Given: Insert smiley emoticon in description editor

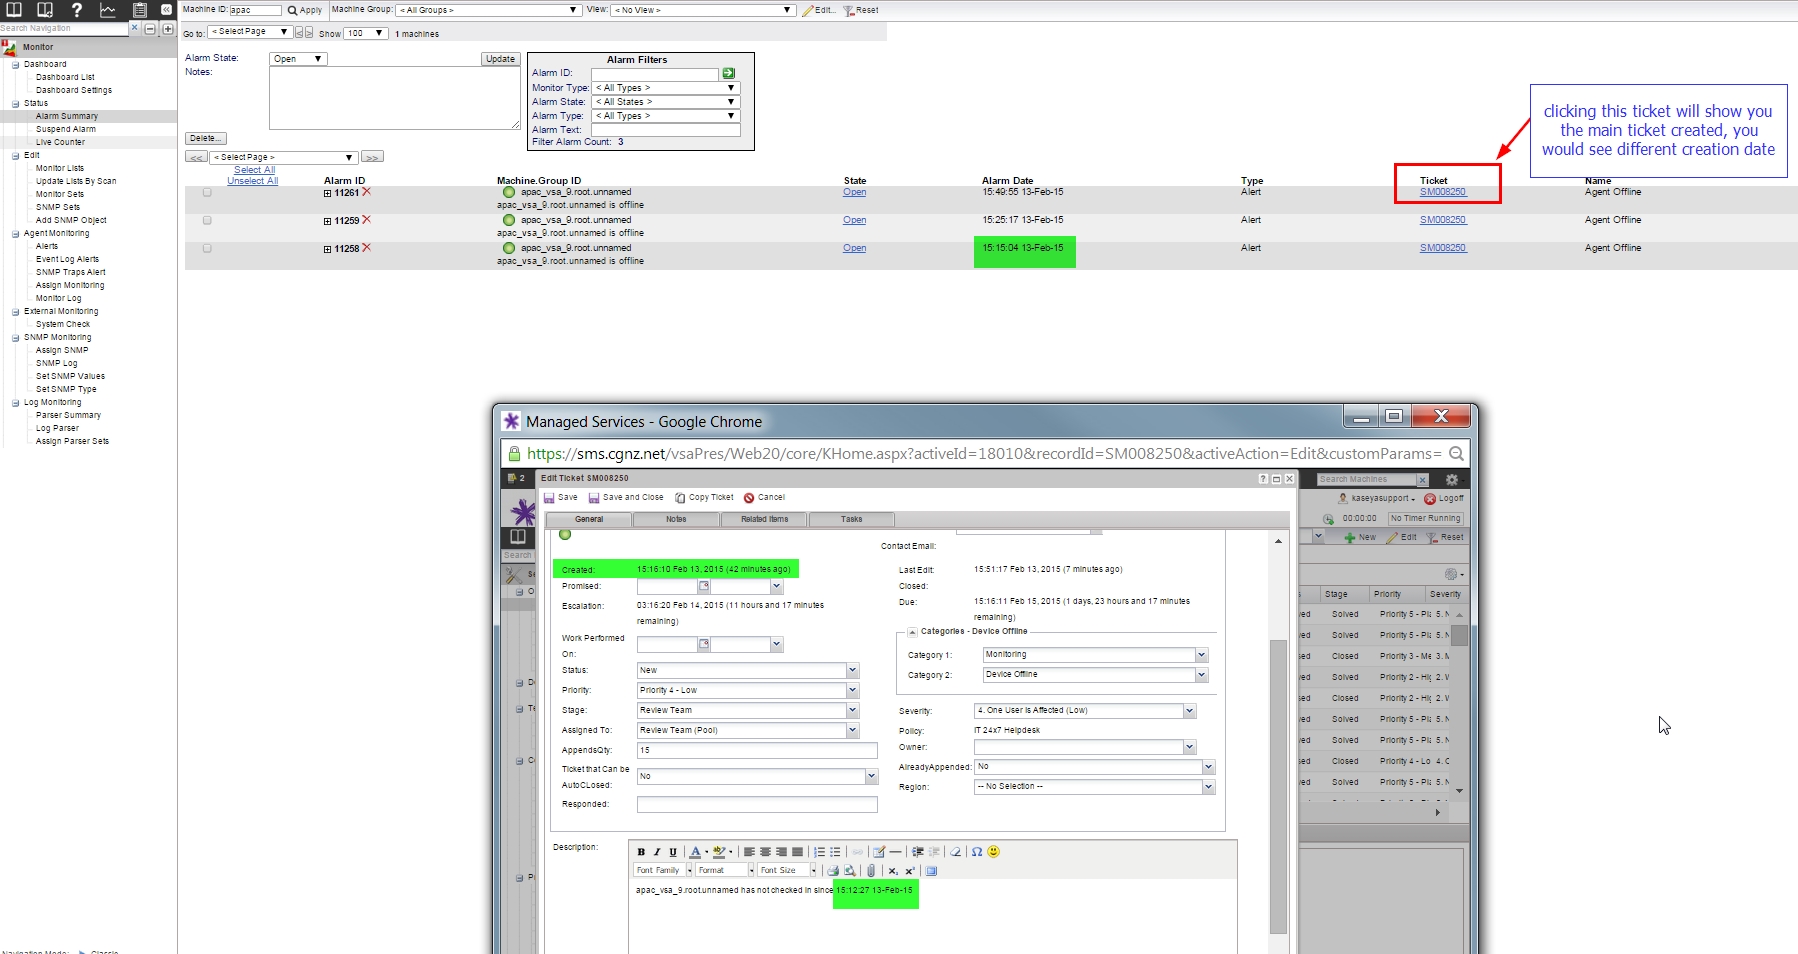Looking at the screenshot, I should pyautogui.click(x=993, y=852).
